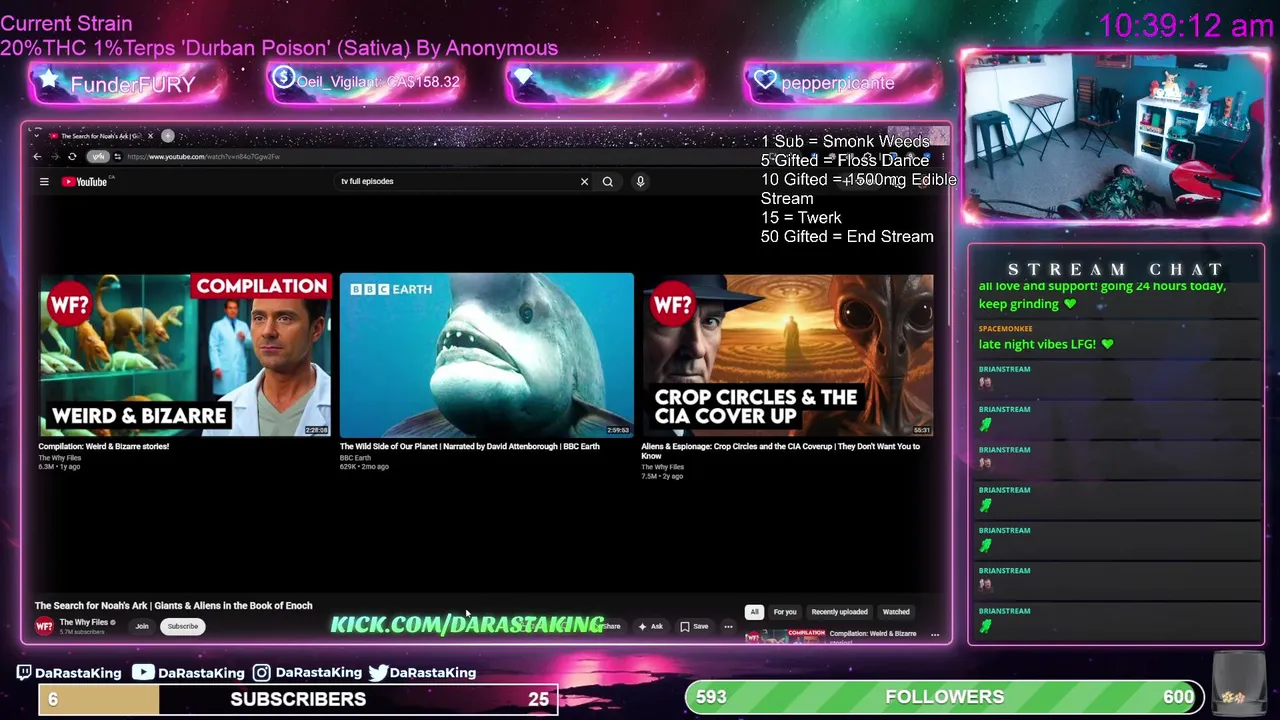Open 'The Wild Side of Our Planet' title
1280x720 pixels.
click(469, 446)
